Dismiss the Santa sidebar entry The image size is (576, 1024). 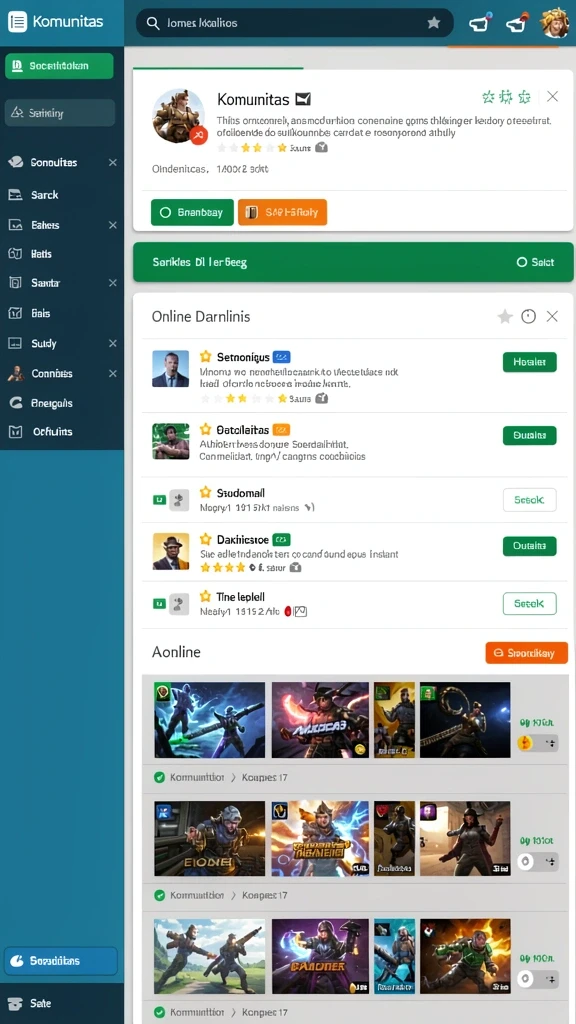pyautogui.click(x=112, y=283)
